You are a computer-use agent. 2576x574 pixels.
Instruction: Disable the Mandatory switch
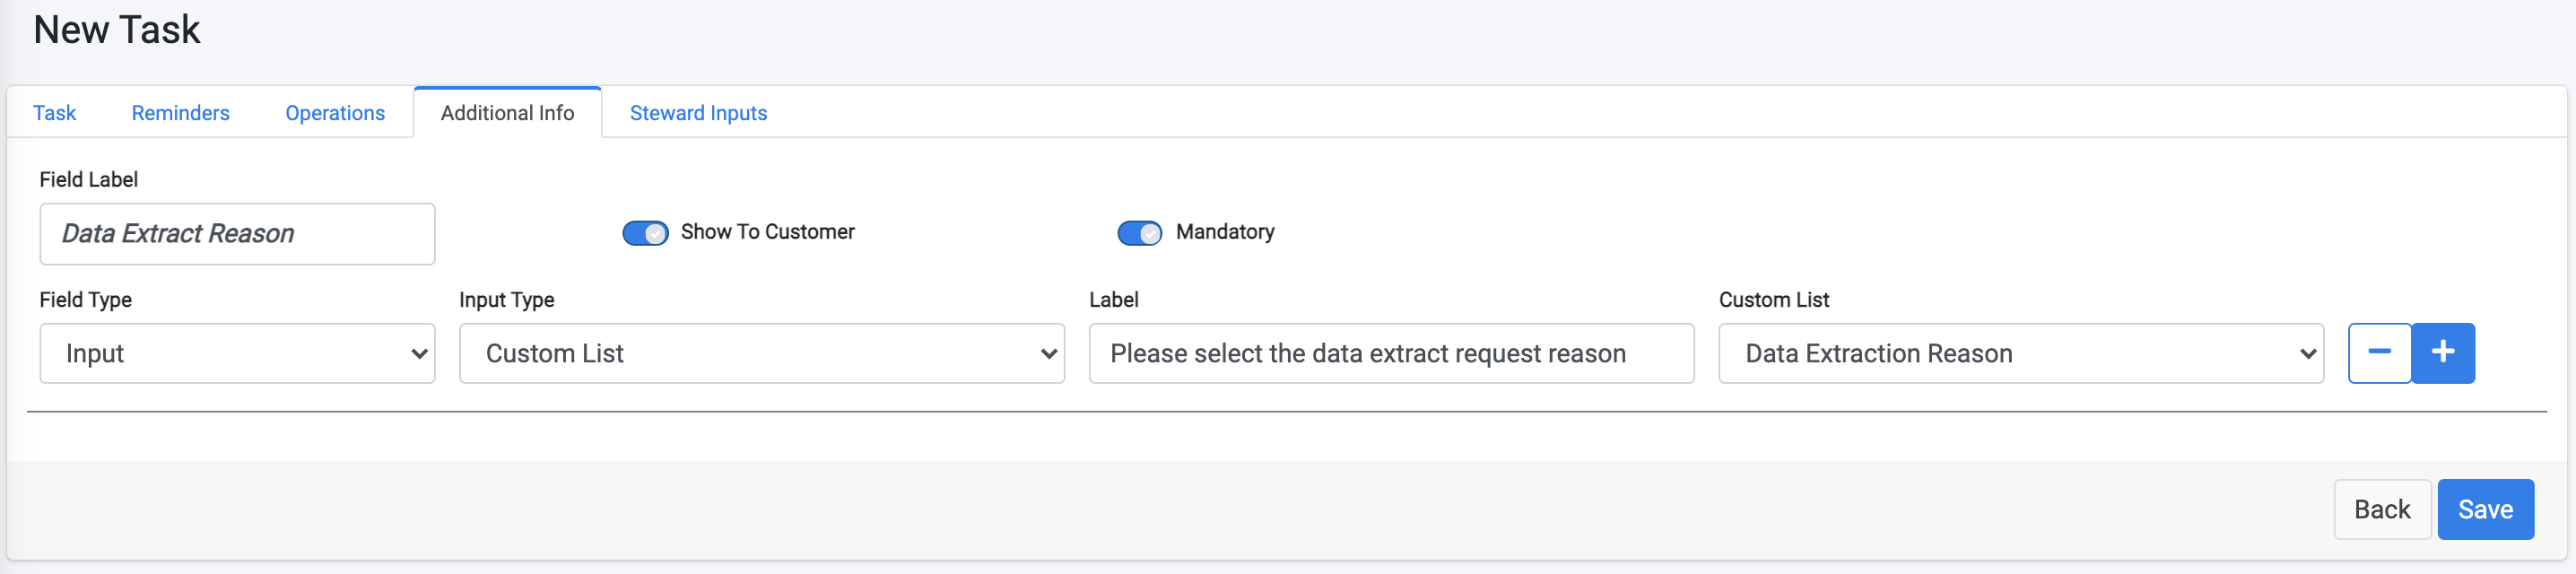pyautogui.click(x=1139, y=233)
